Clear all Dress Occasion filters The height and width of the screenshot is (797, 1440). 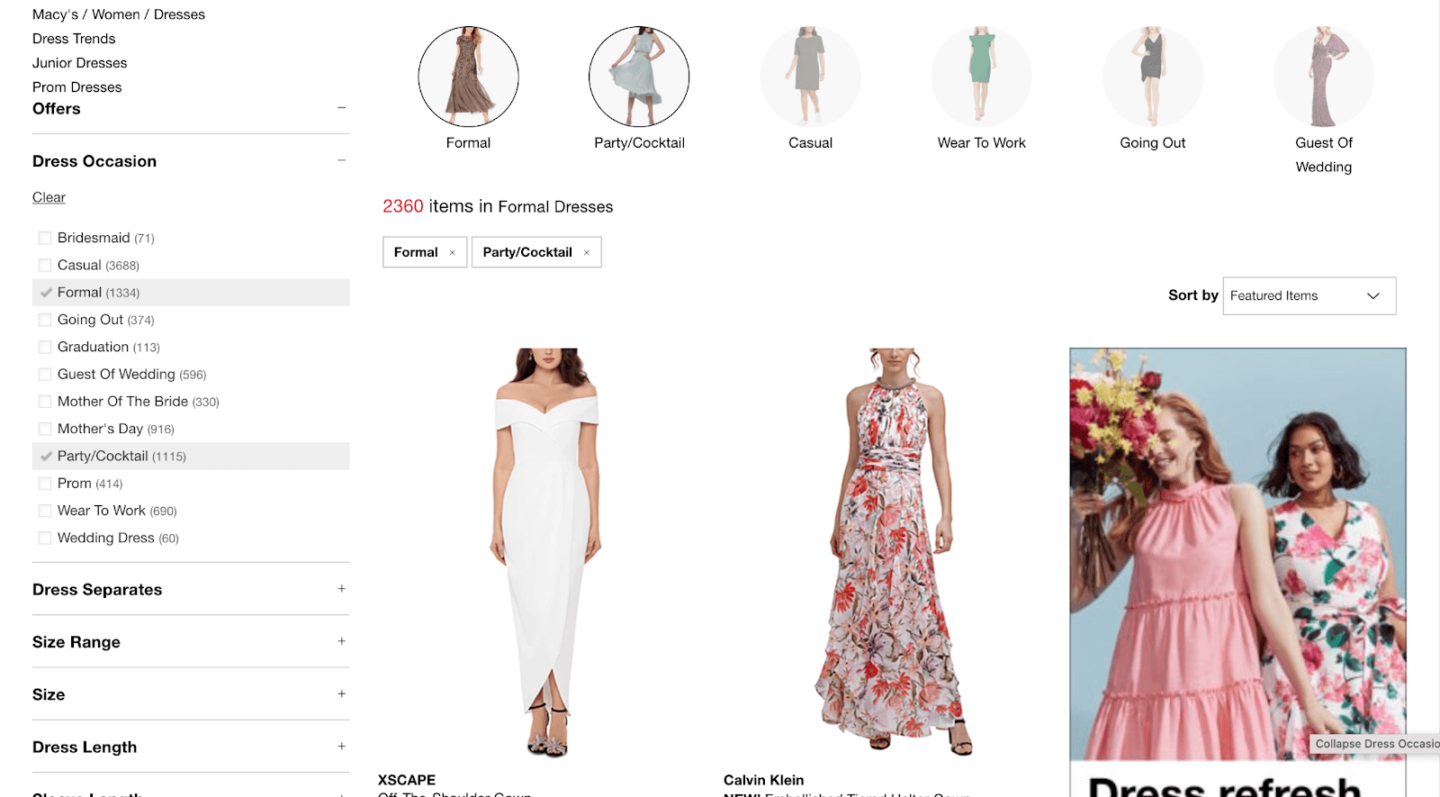(x=48, y=197)
